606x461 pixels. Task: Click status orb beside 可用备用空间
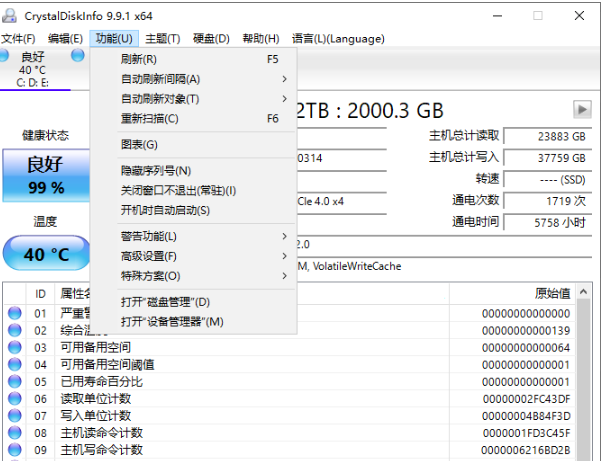15,347
